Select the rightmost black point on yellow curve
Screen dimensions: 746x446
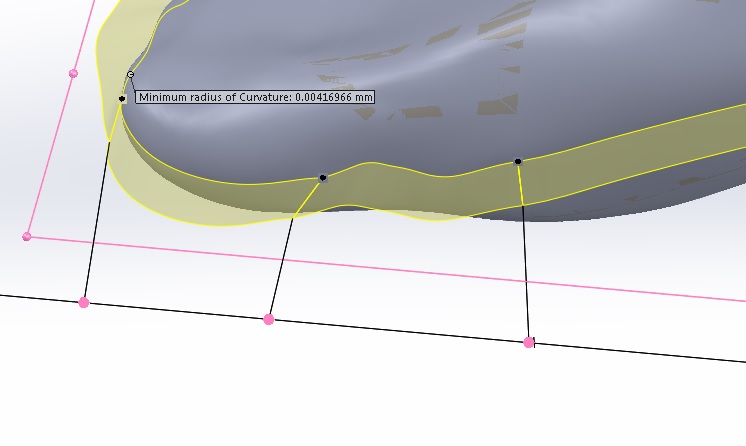click(518, 161)
